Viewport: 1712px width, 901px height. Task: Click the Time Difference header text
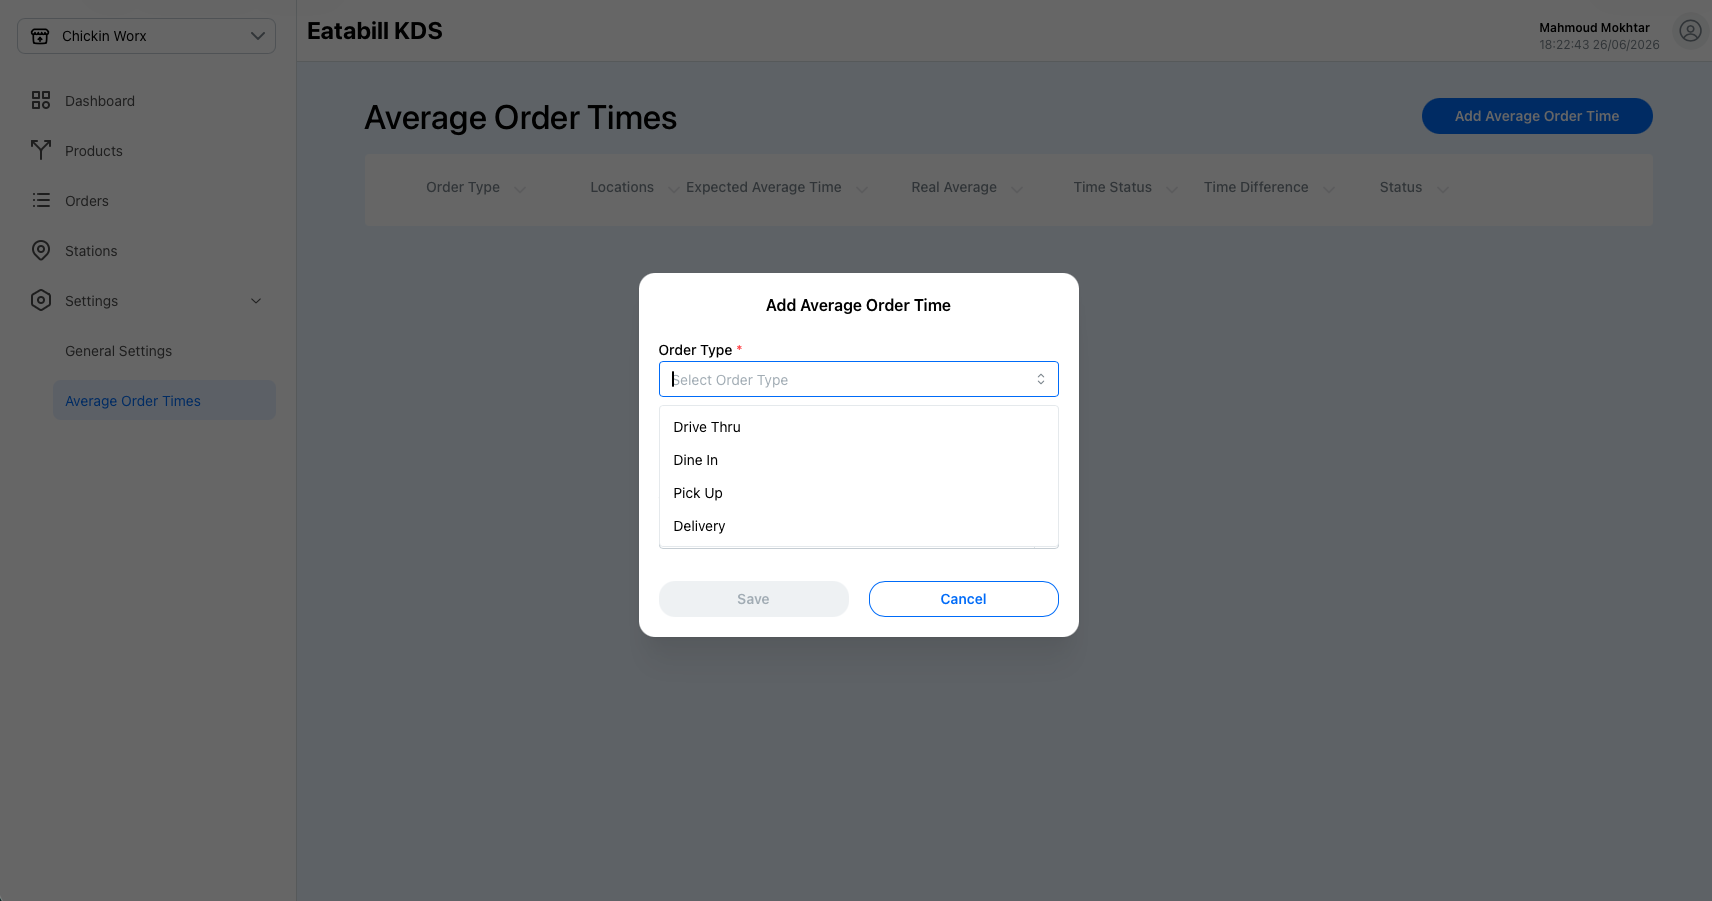click(x=1256, y=187)
